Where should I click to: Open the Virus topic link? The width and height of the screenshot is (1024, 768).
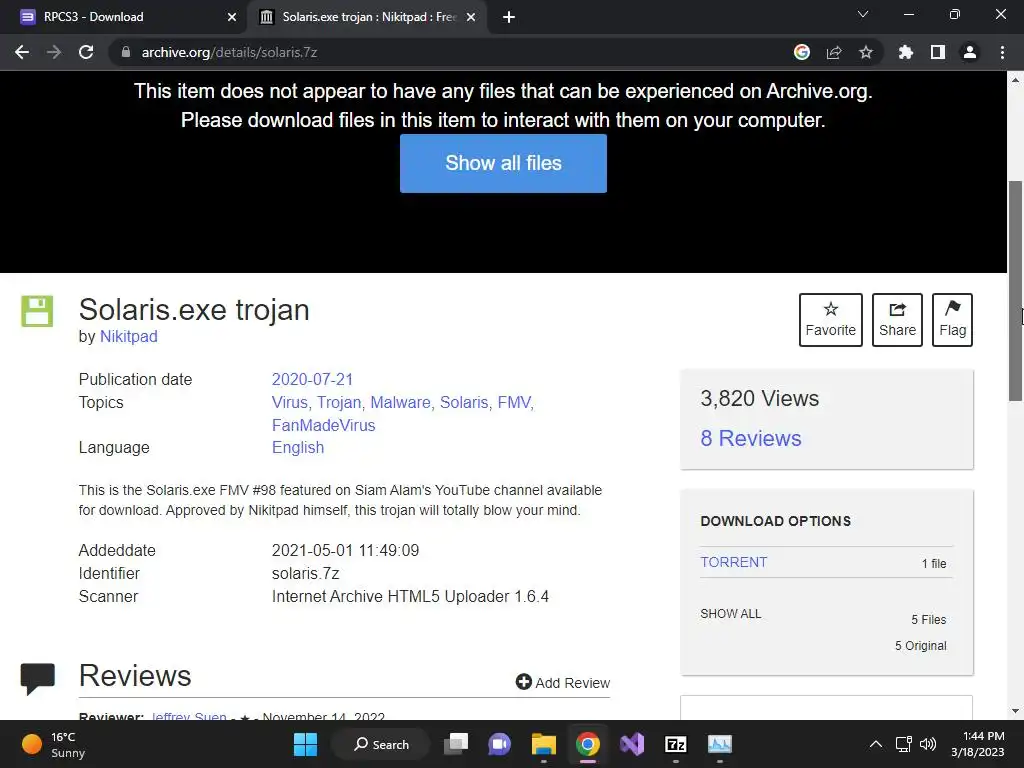289,402
